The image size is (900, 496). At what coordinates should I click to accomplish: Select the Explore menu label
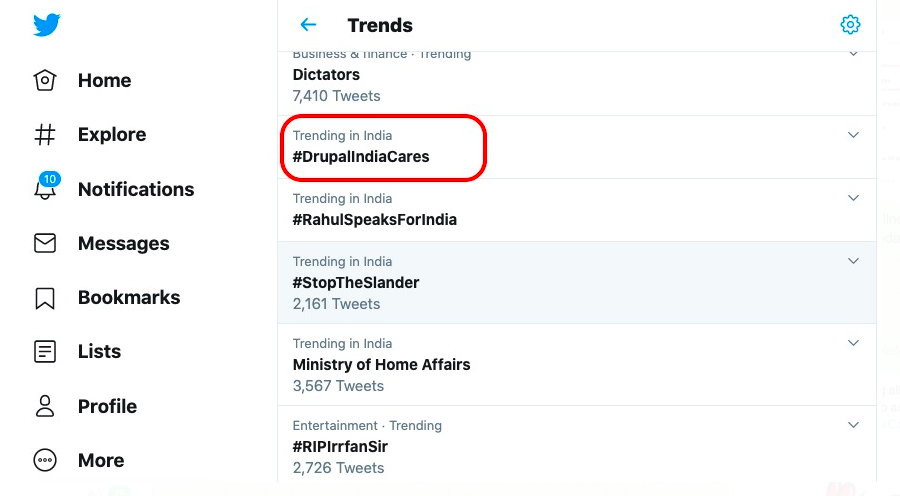point(112,135)
